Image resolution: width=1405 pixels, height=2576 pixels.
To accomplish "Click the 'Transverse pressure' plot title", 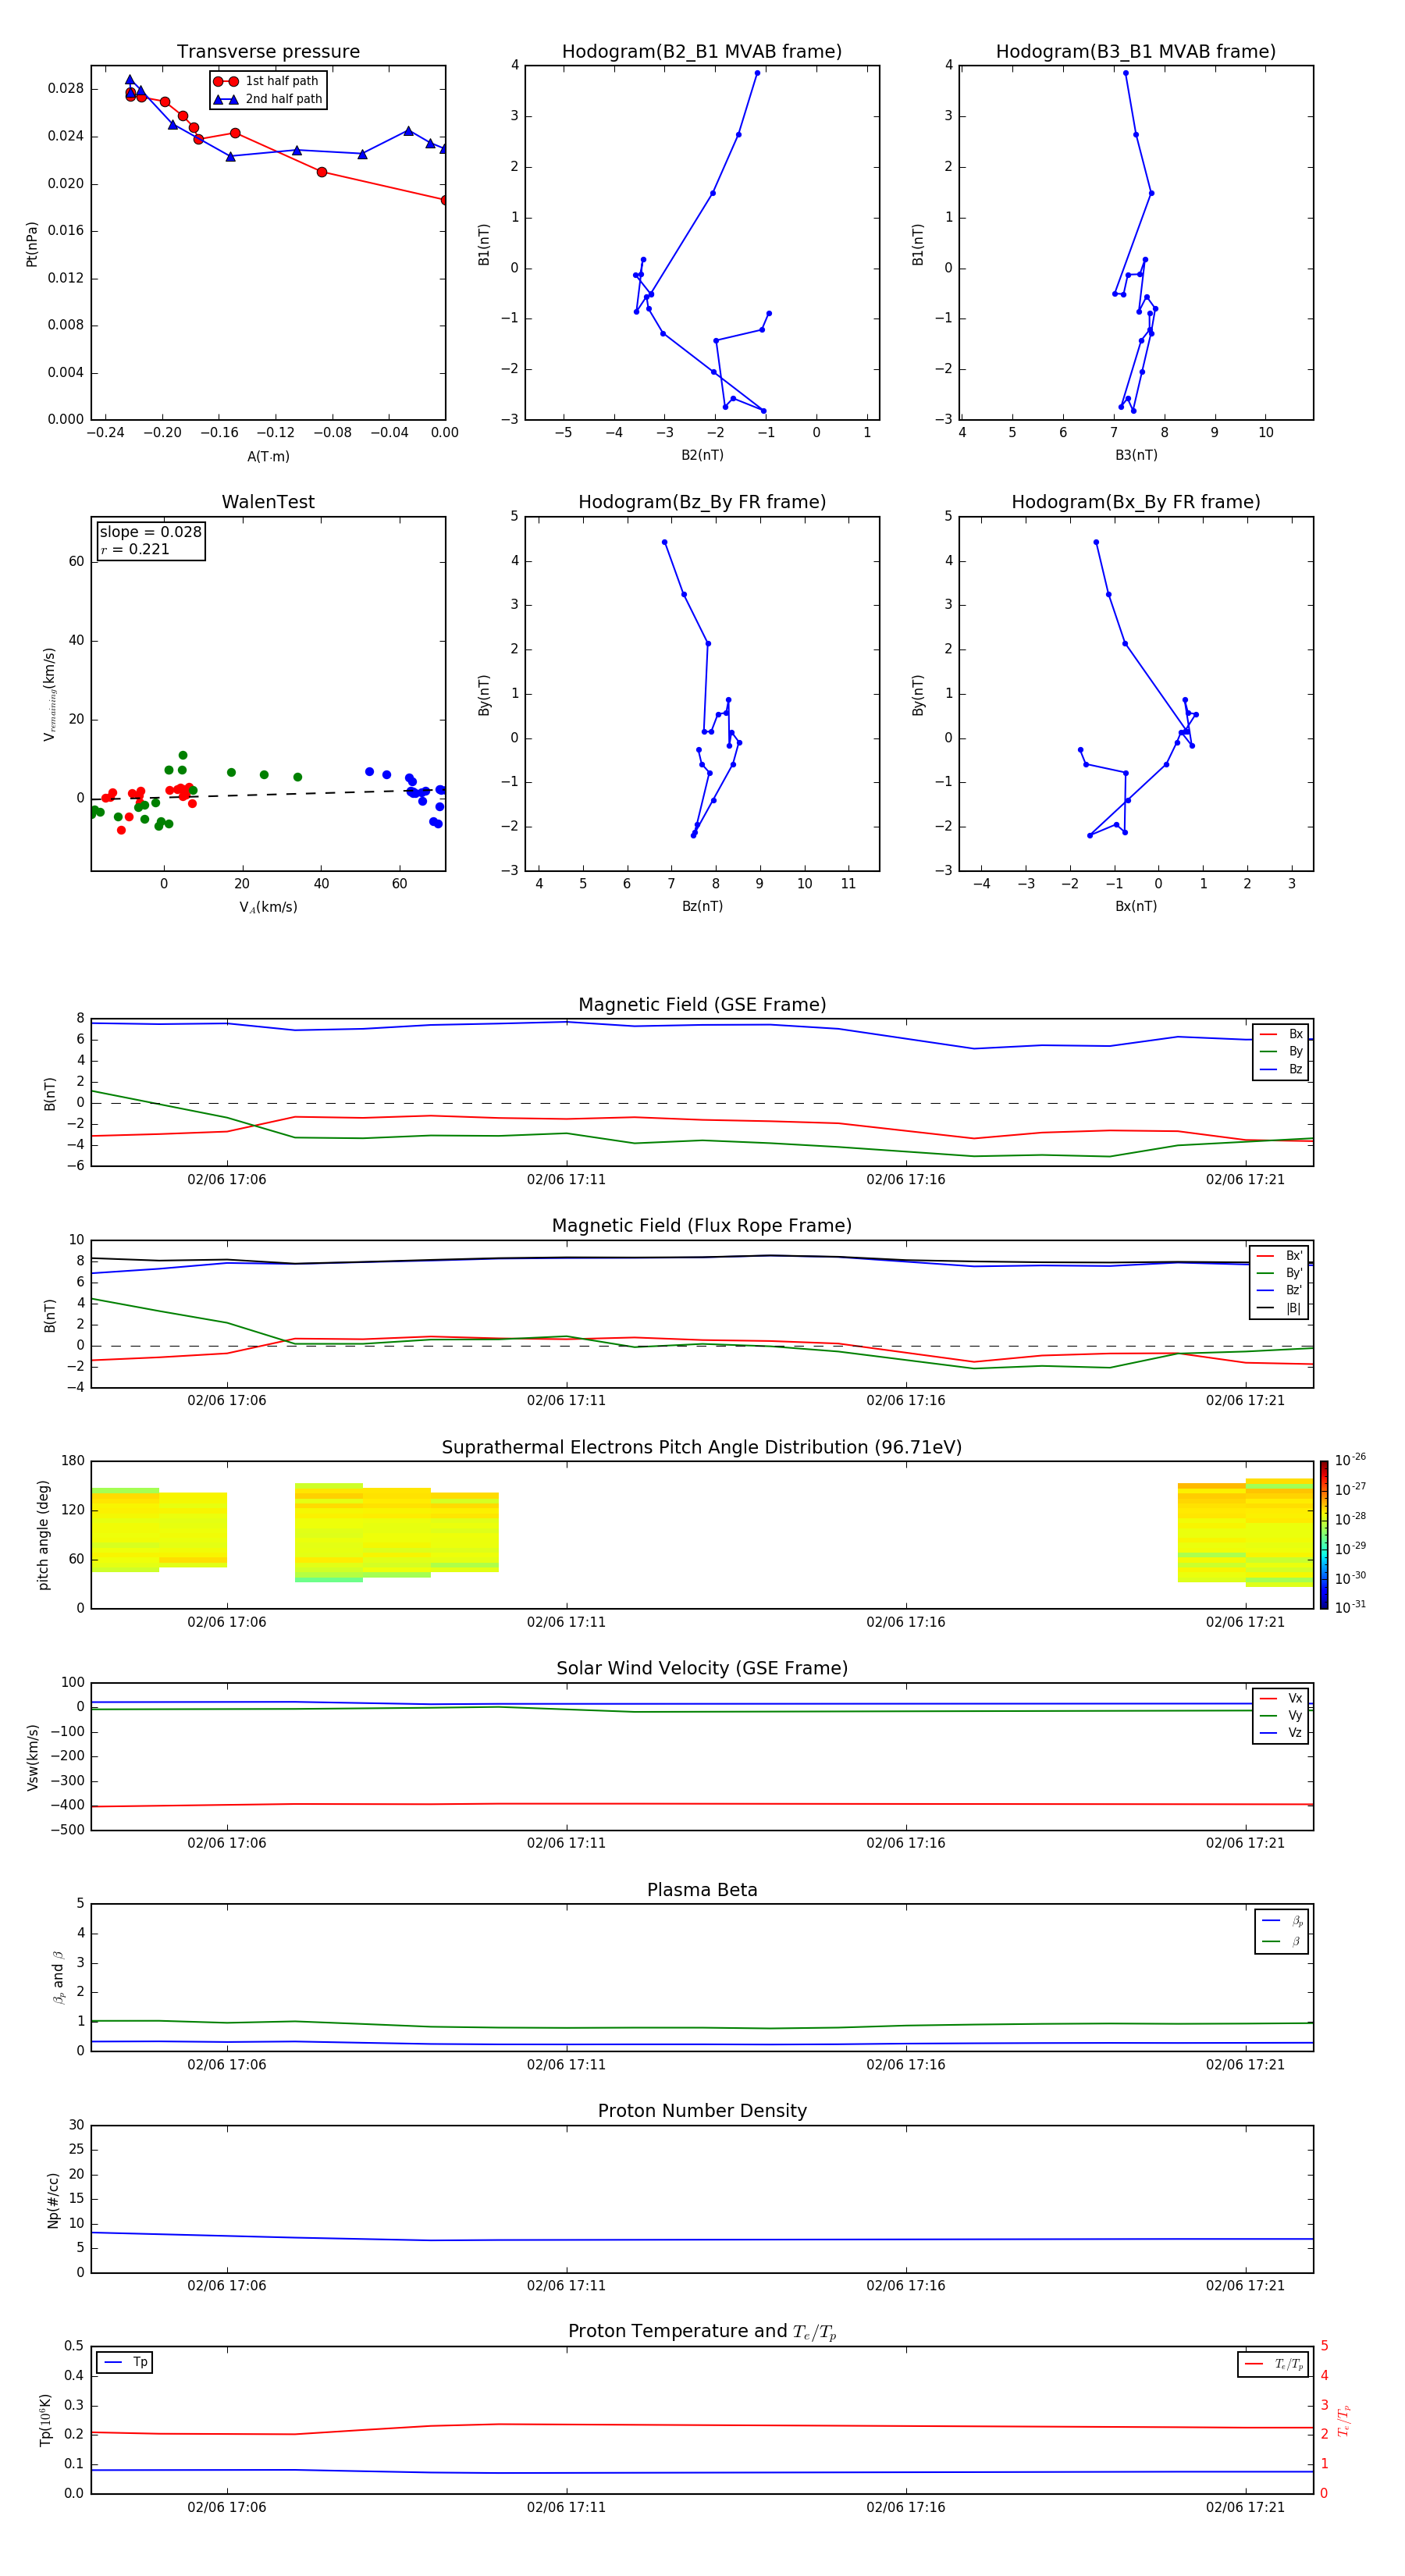I will point(268,52).
